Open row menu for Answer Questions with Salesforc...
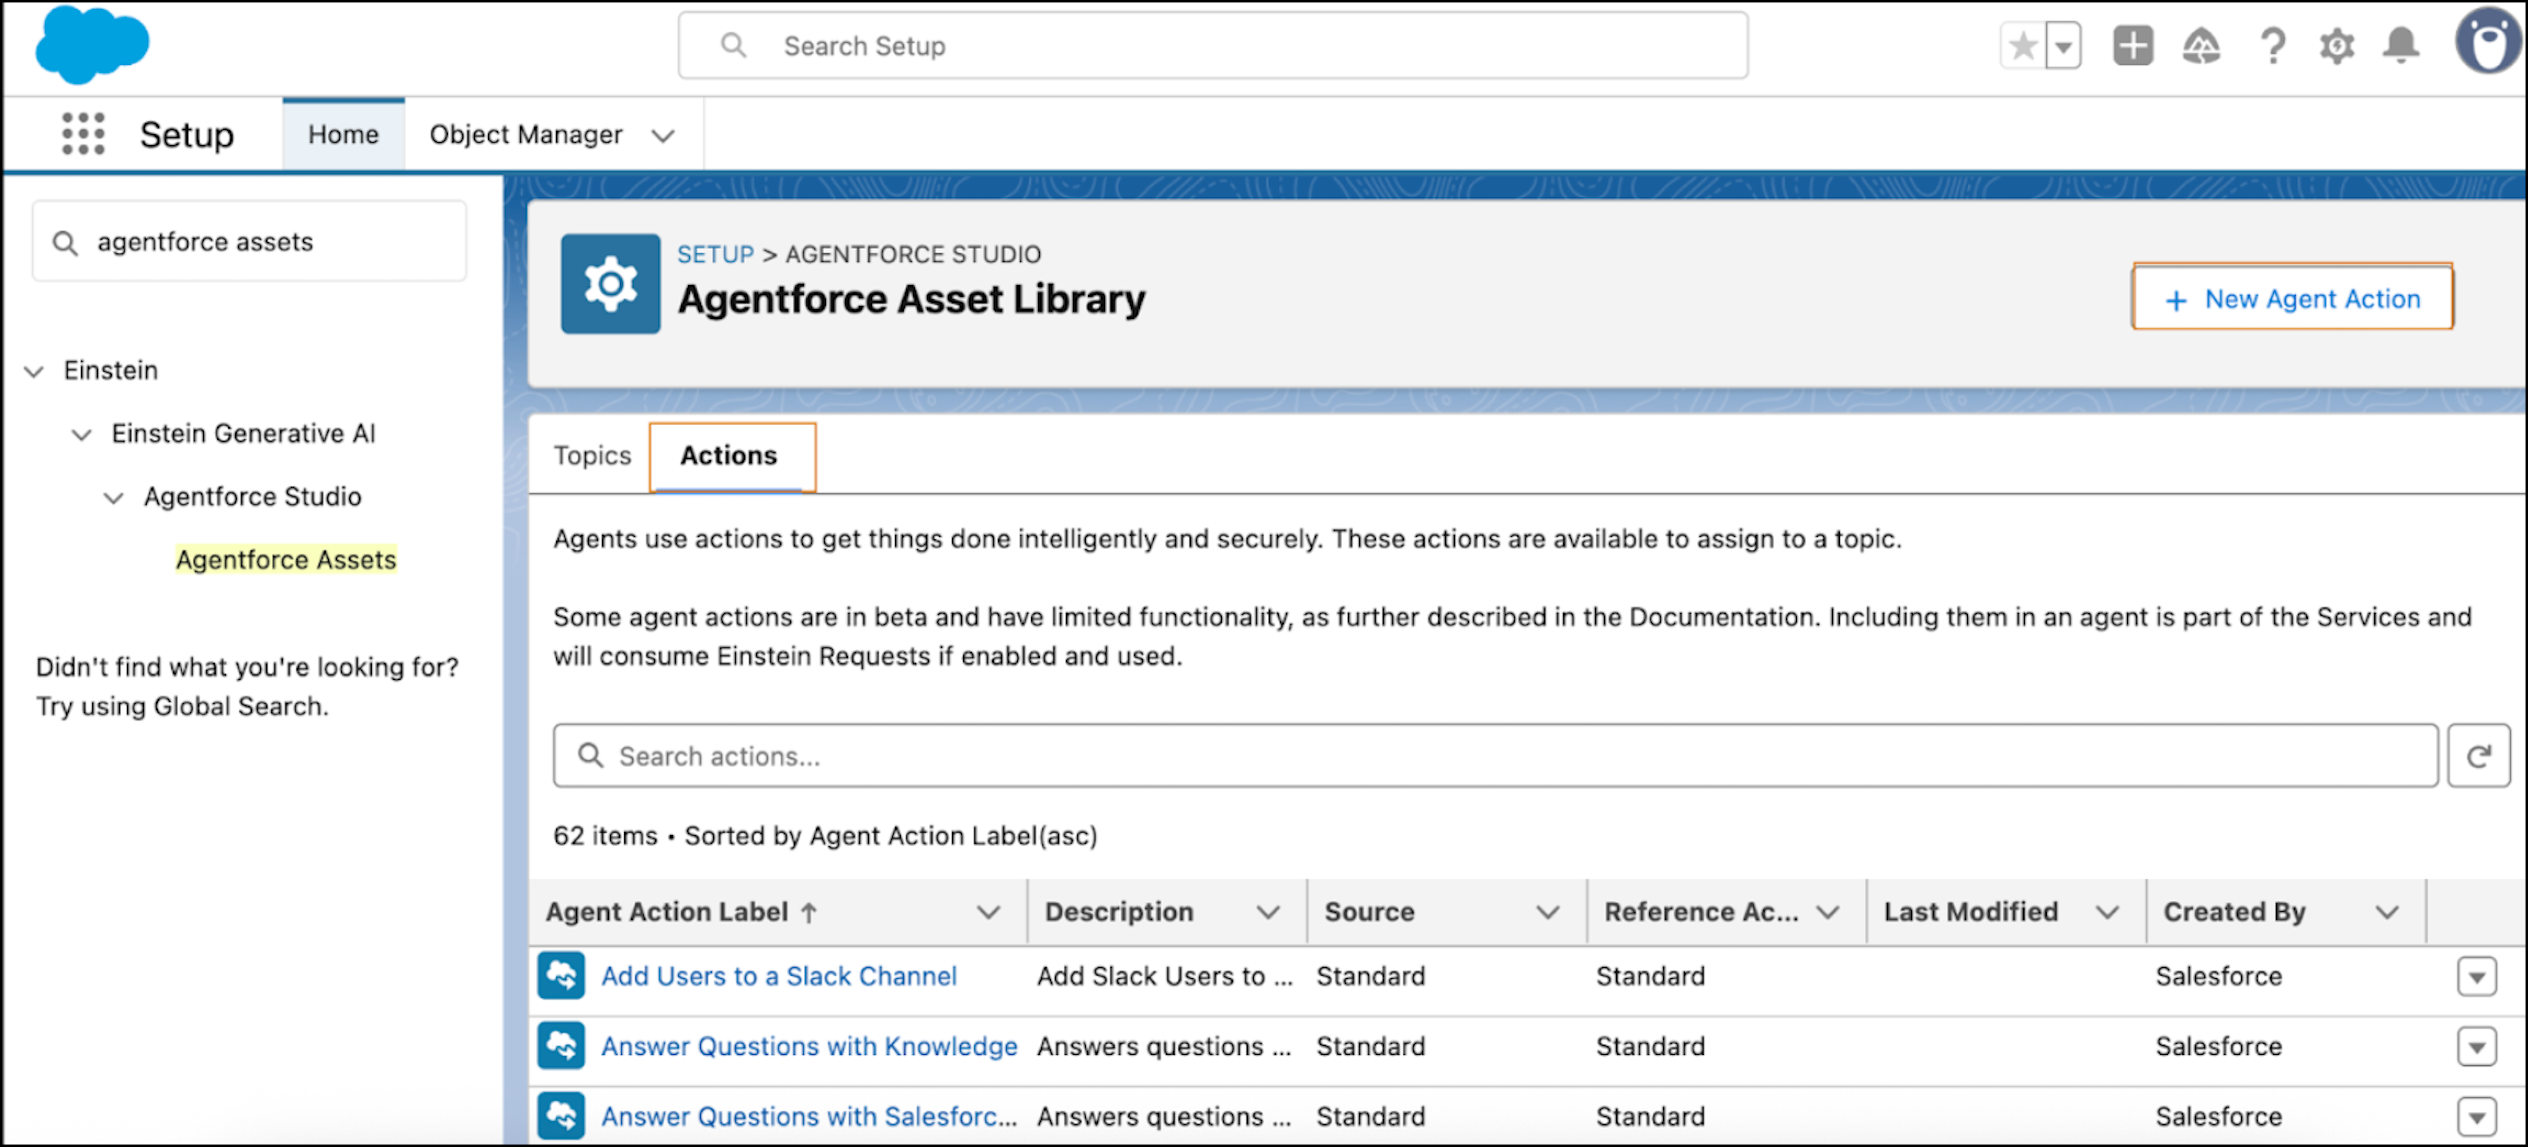Viewport: 2528px width, 1147px height. [2477, 1116]
